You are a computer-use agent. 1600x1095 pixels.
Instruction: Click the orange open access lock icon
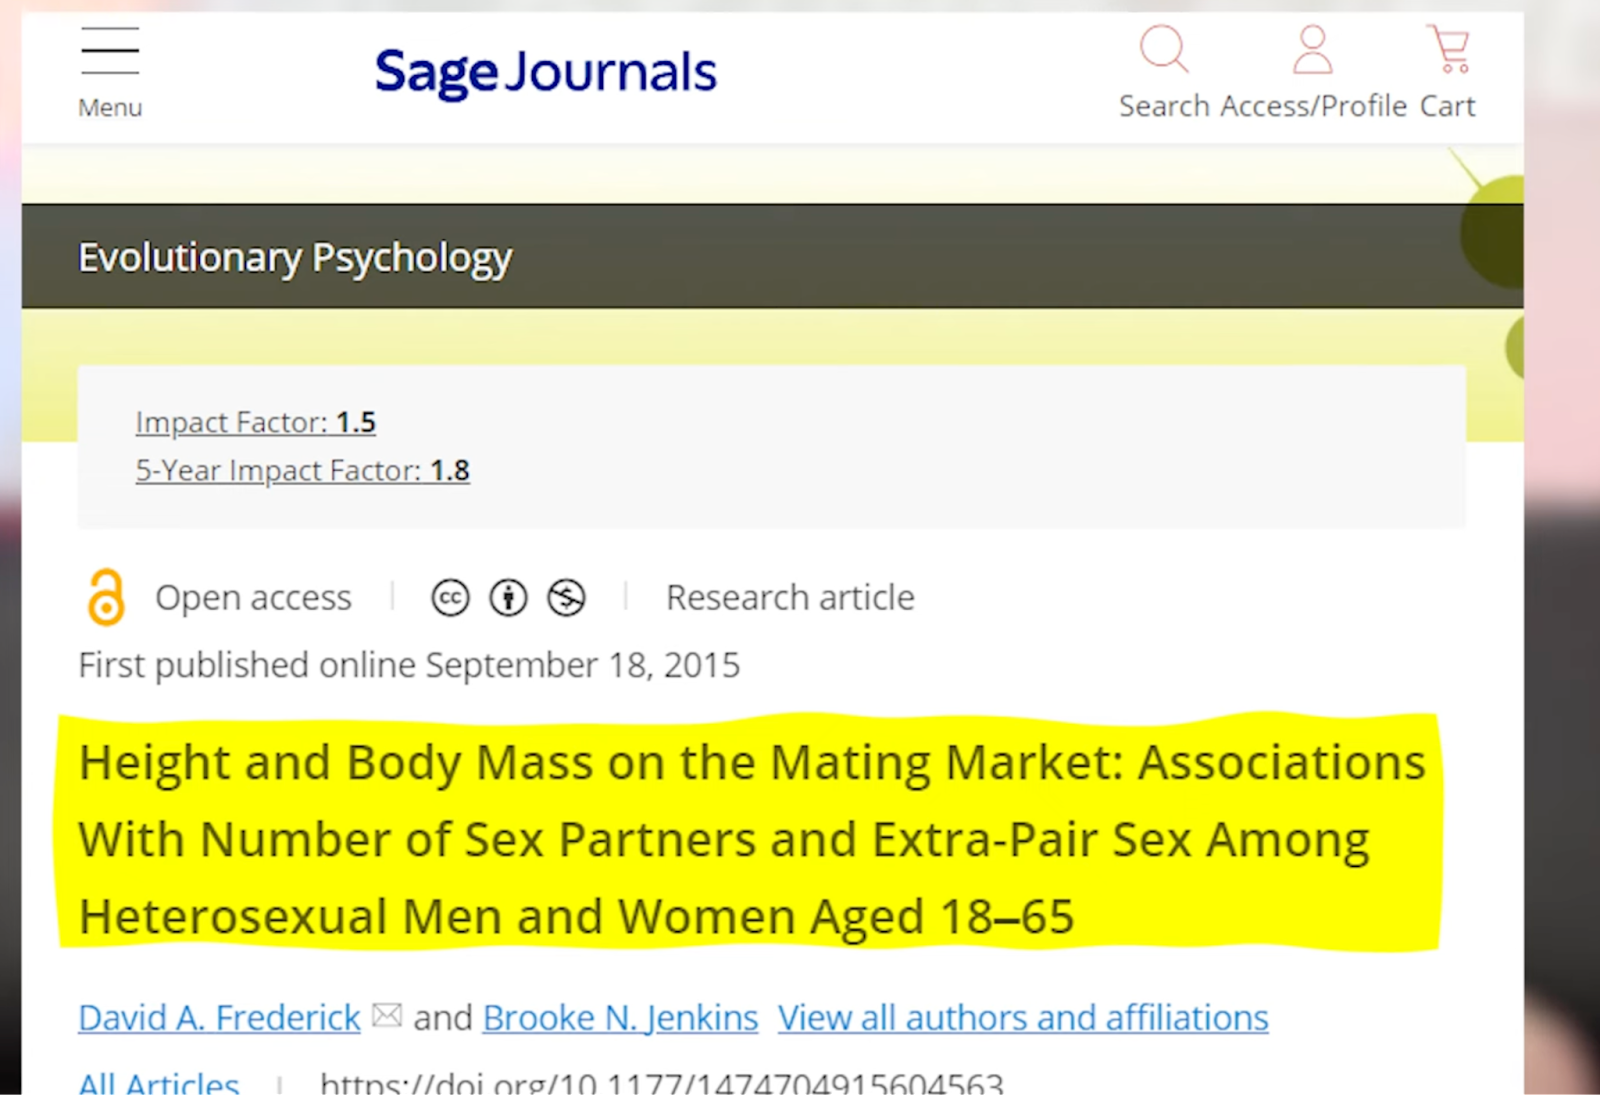click(x=106, y=597)
